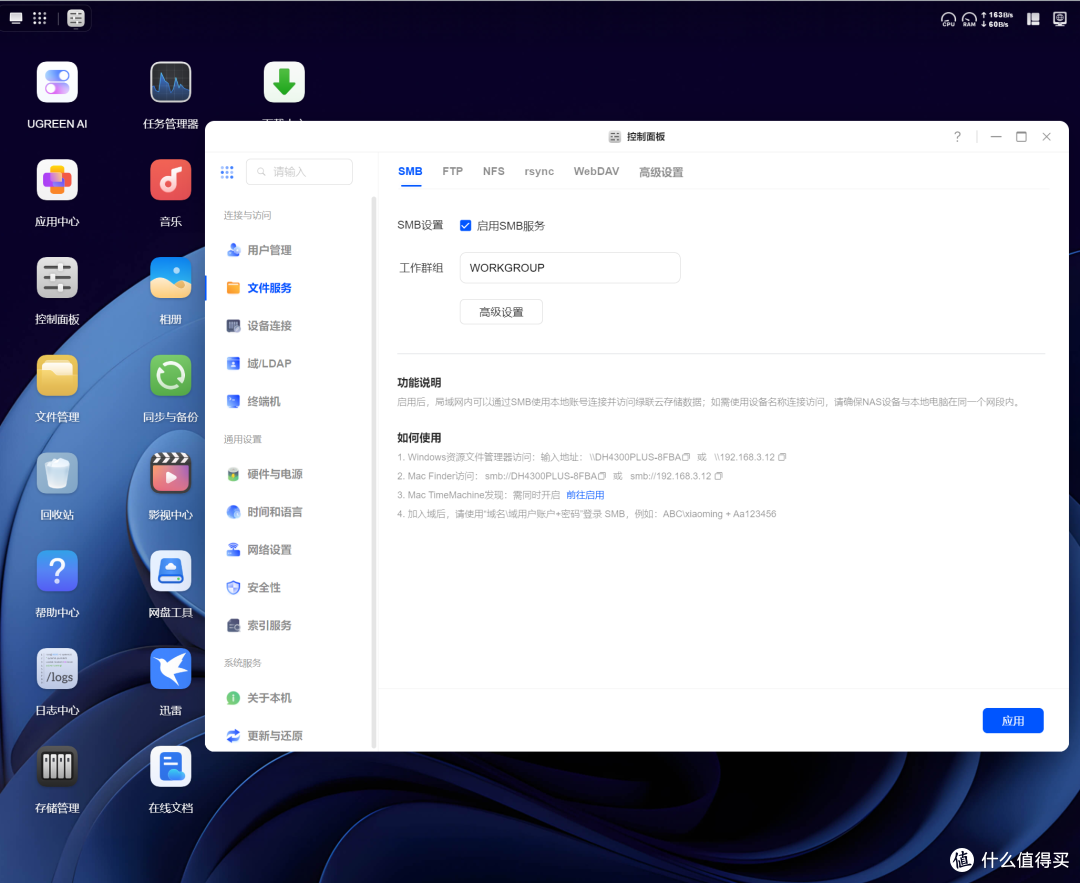This screenshot has width=1080, height=883.
Task: Copy the smb://DH4300PLUS-8FBA address
Action: click(602, 476)
